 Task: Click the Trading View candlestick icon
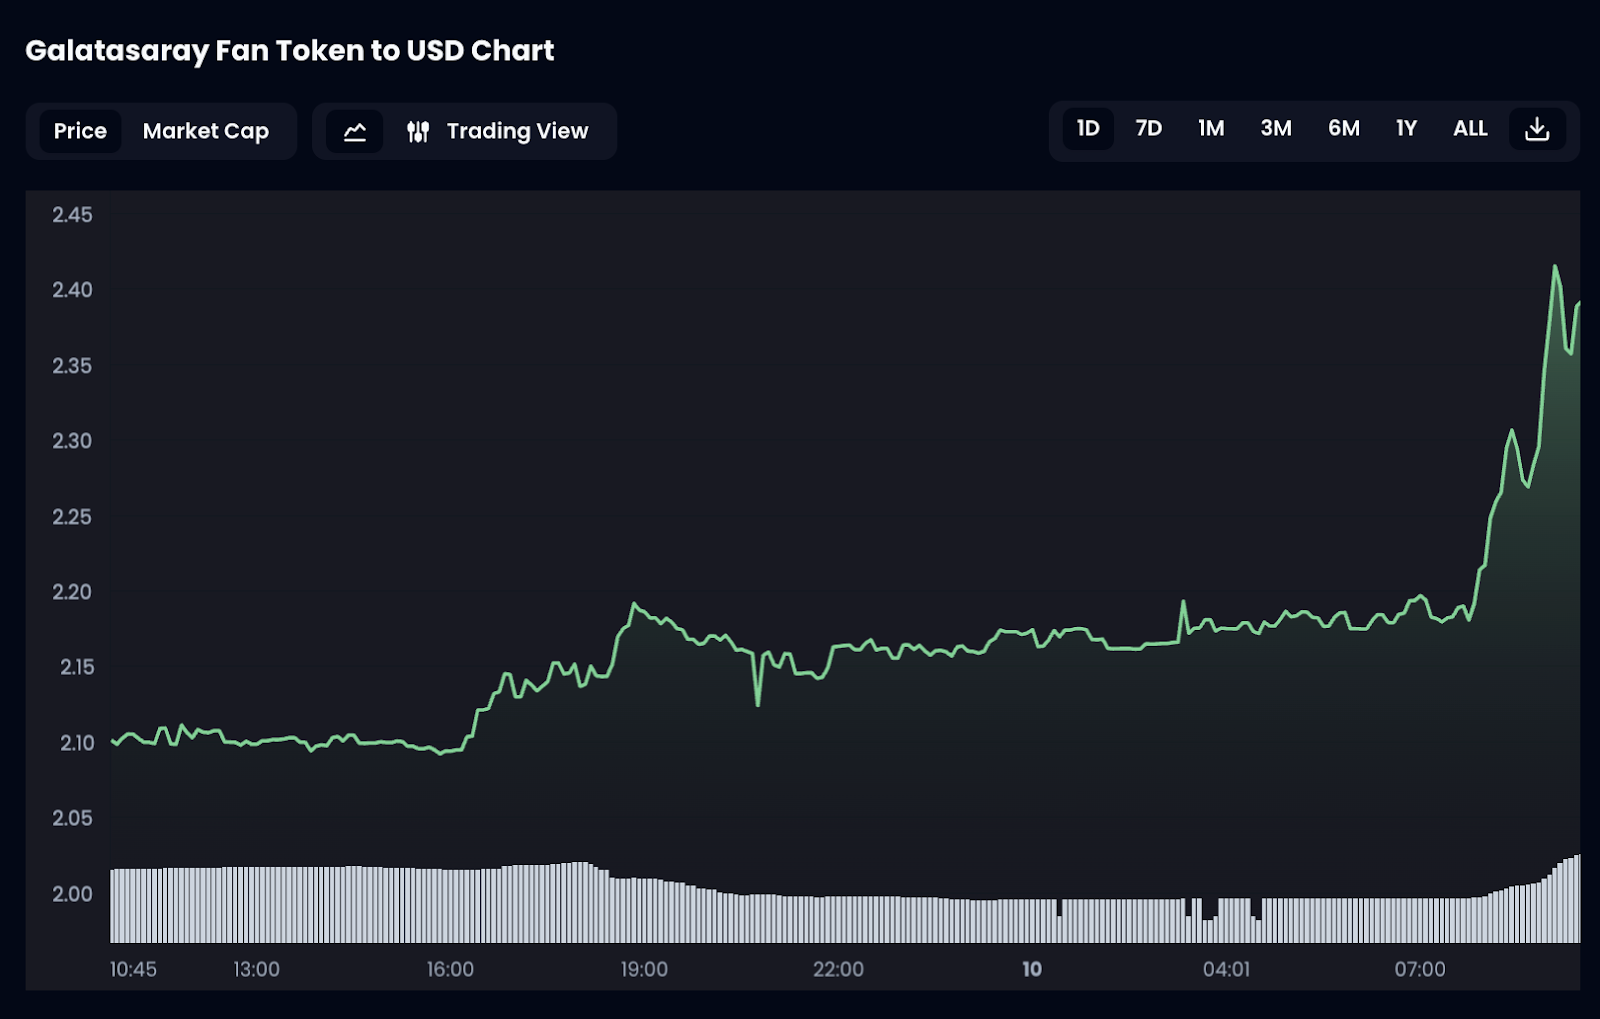point(418,132)
